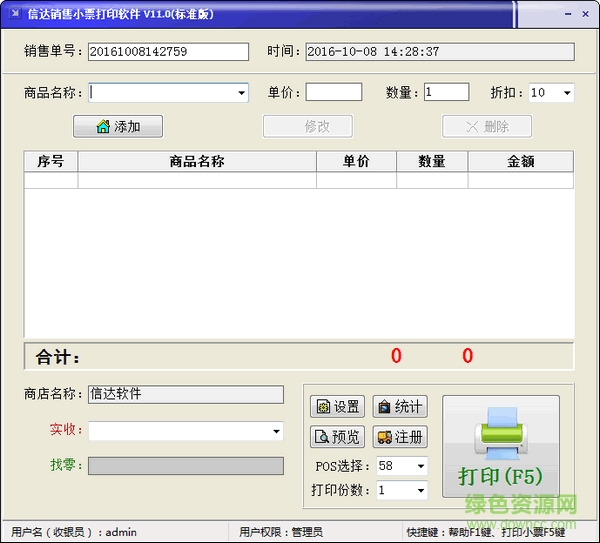Click the 删除 (Delete) button

[x=487, y=127]
